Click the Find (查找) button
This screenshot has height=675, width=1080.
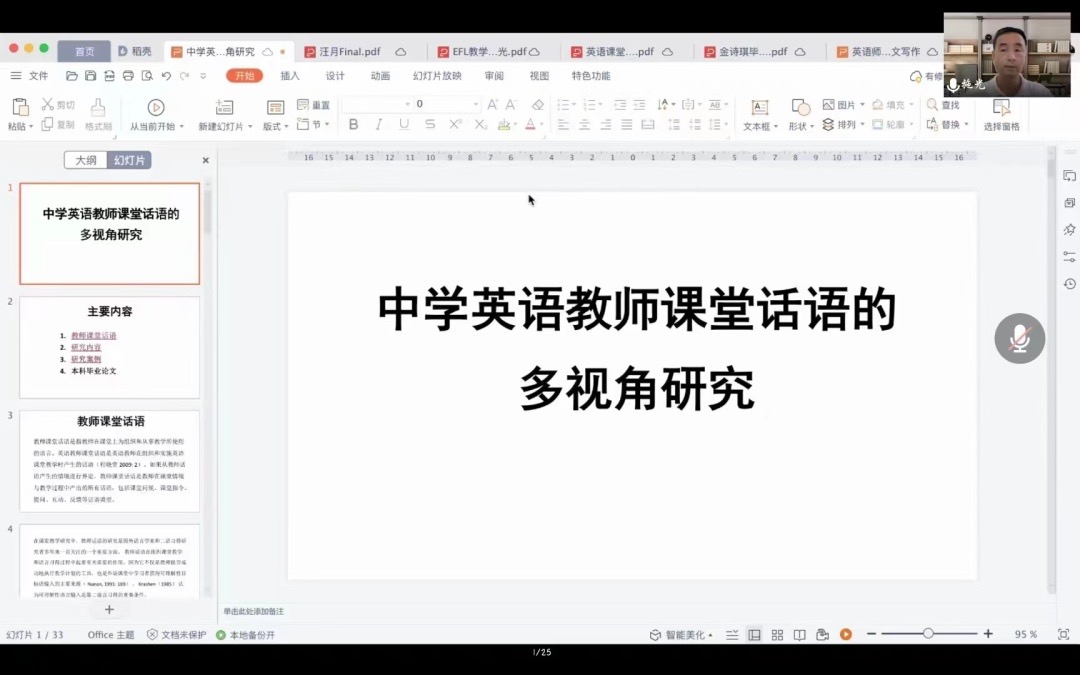(x=942, y=105)
